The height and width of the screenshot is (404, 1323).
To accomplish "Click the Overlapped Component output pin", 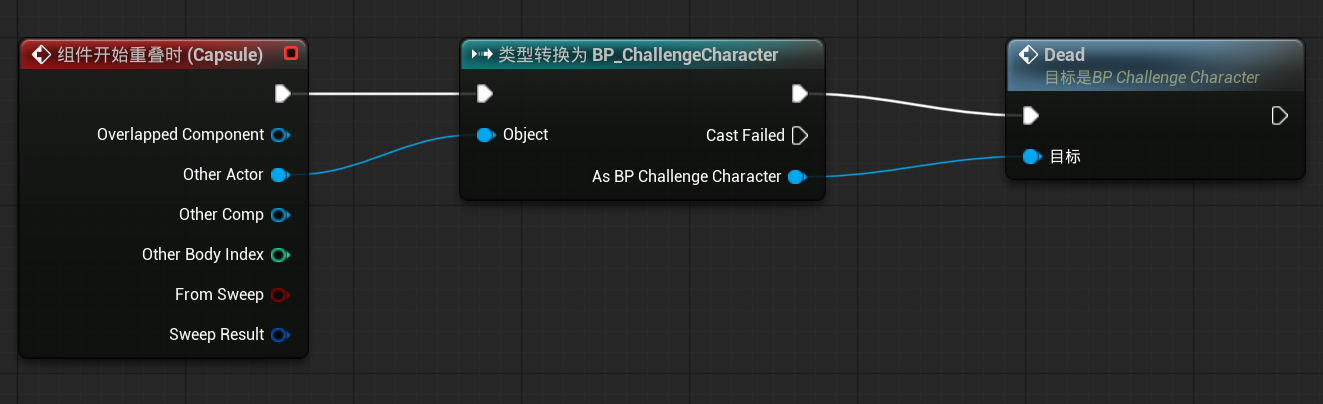I will 280,134.
